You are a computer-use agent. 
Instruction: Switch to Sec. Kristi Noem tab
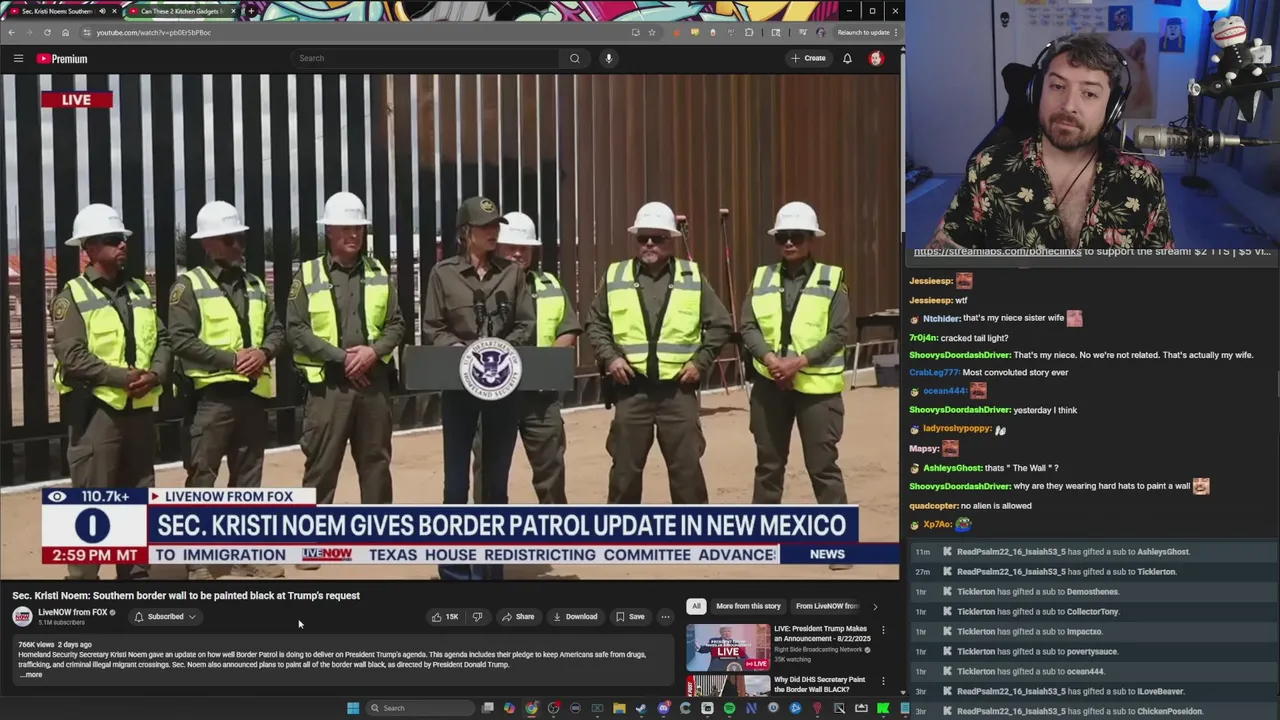coord(58,11)
